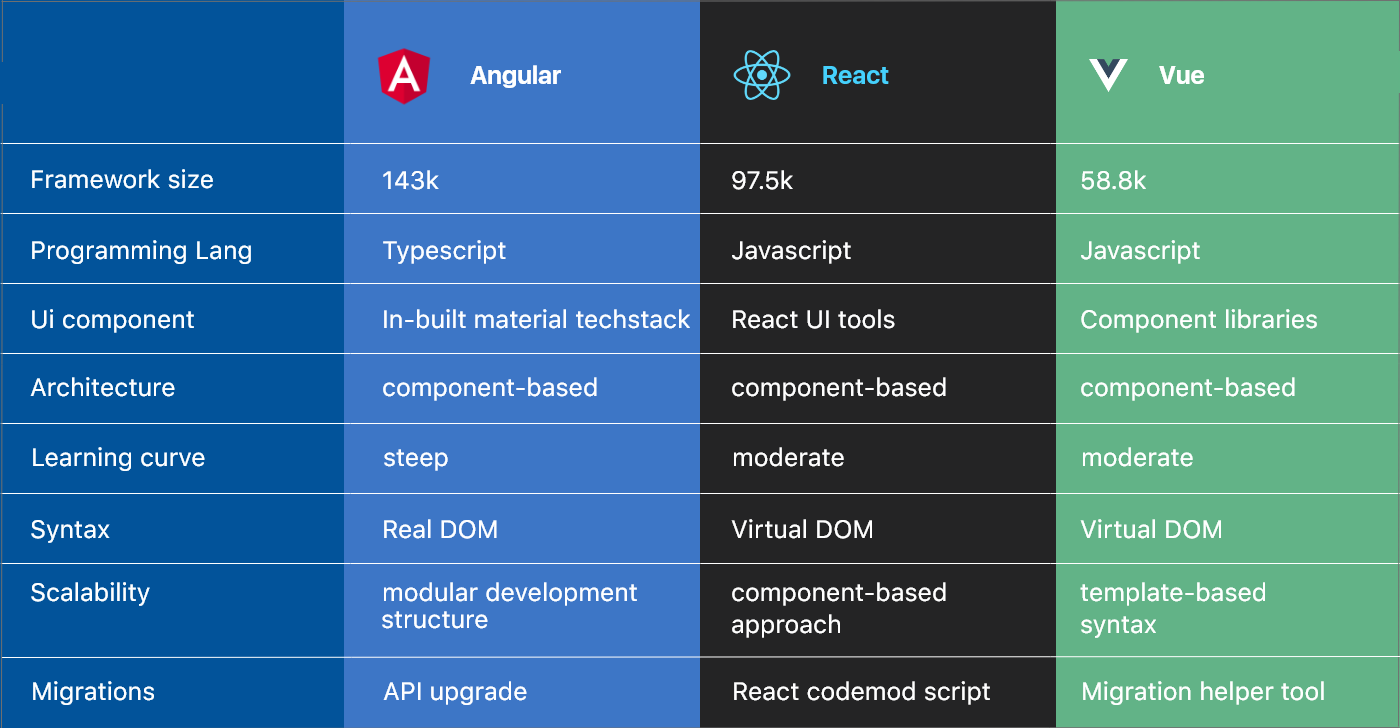Click the Real DOM cell
1400x728 pixels.
click(440, 529)
